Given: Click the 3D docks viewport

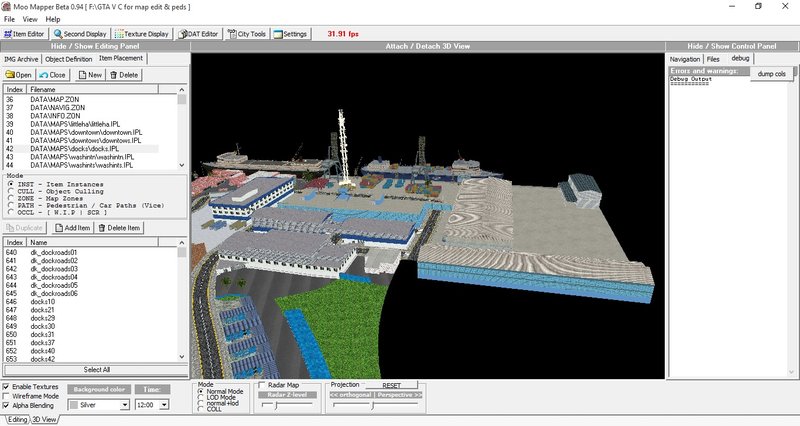Looking at the screenshot, I should coord(428,216).
